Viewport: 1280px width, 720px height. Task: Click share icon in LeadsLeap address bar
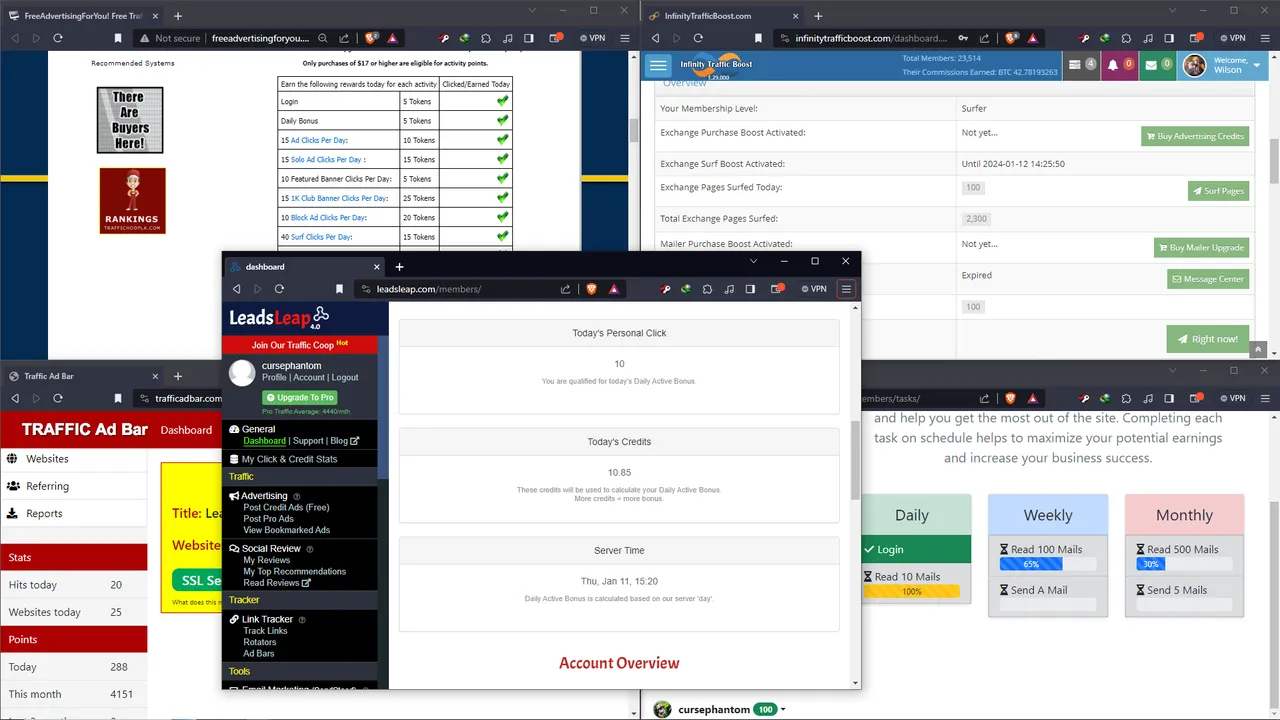coord(565,289)
